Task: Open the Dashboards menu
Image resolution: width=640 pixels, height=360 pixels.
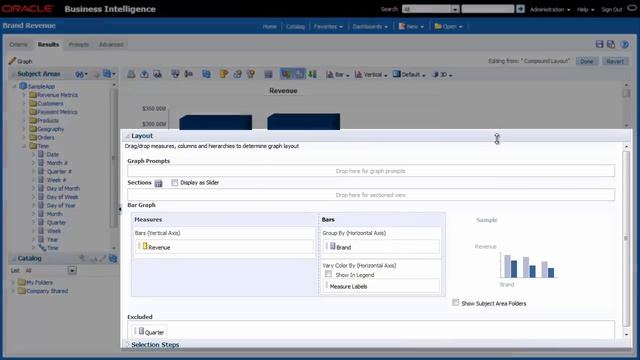Action: [x=370, y=27]
